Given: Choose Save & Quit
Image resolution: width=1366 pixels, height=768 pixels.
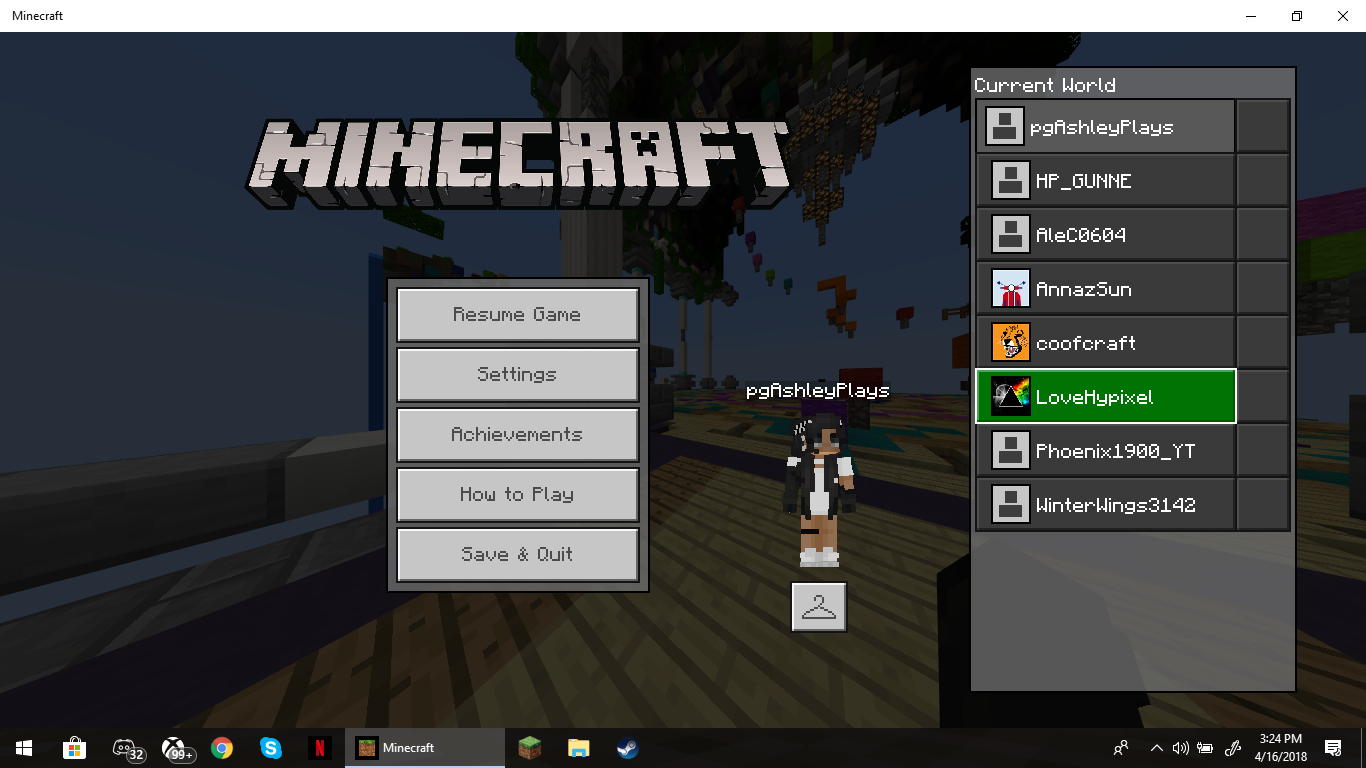Looking at the screenshot, I should (x=518, y=555).
